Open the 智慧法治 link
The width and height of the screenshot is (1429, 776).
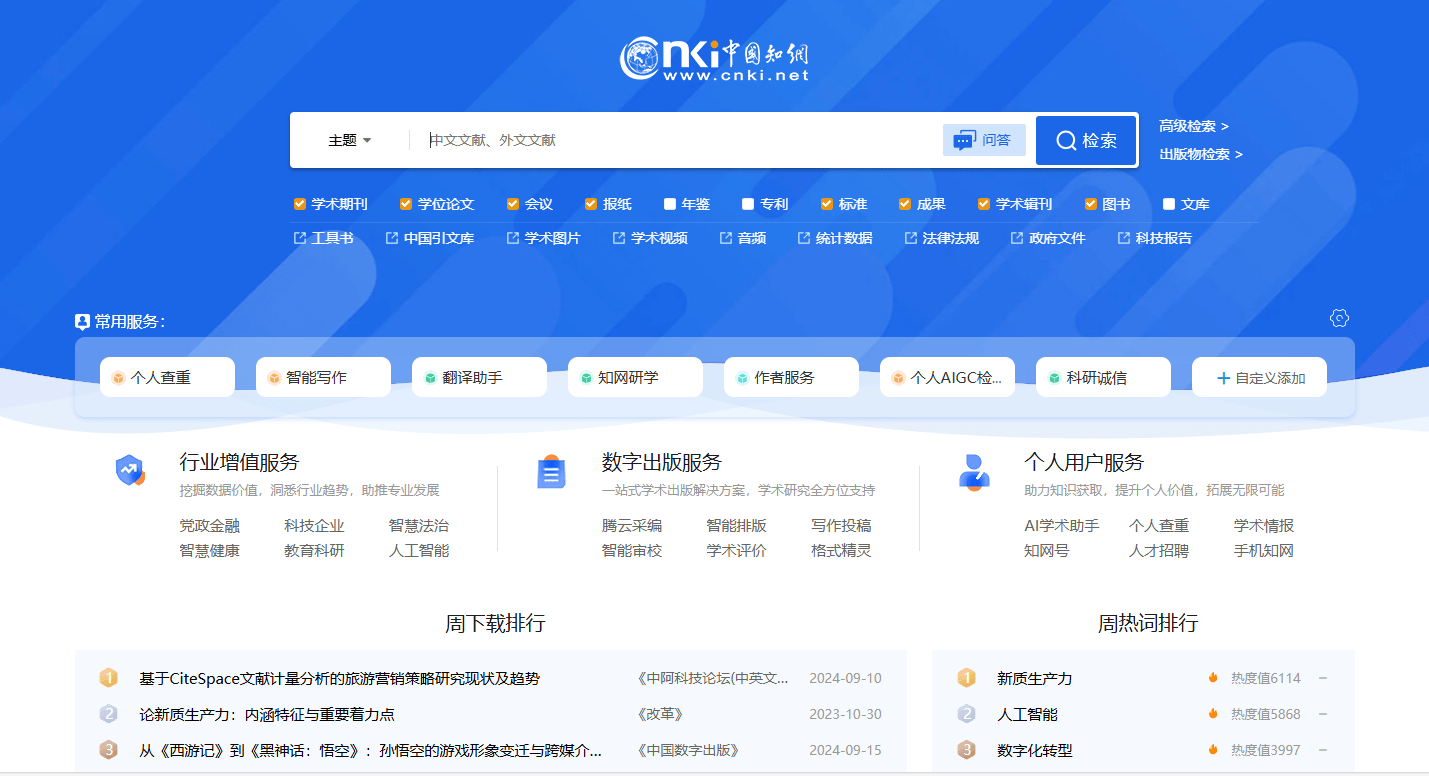[x=419, y=525]
